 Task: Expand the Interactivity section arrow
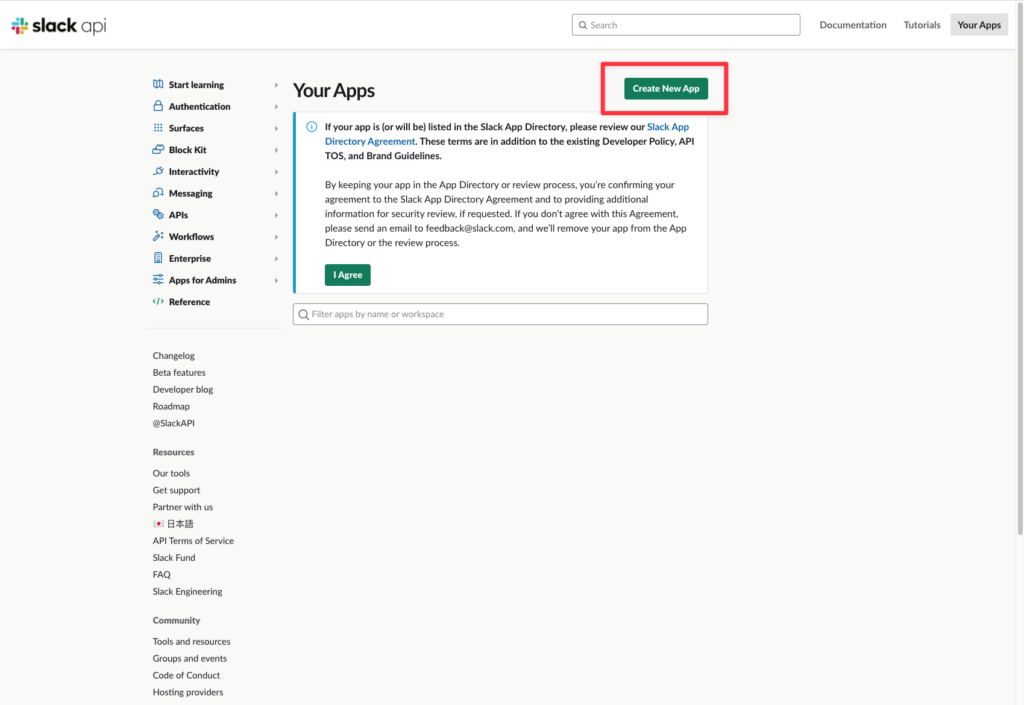click(276, 172)
